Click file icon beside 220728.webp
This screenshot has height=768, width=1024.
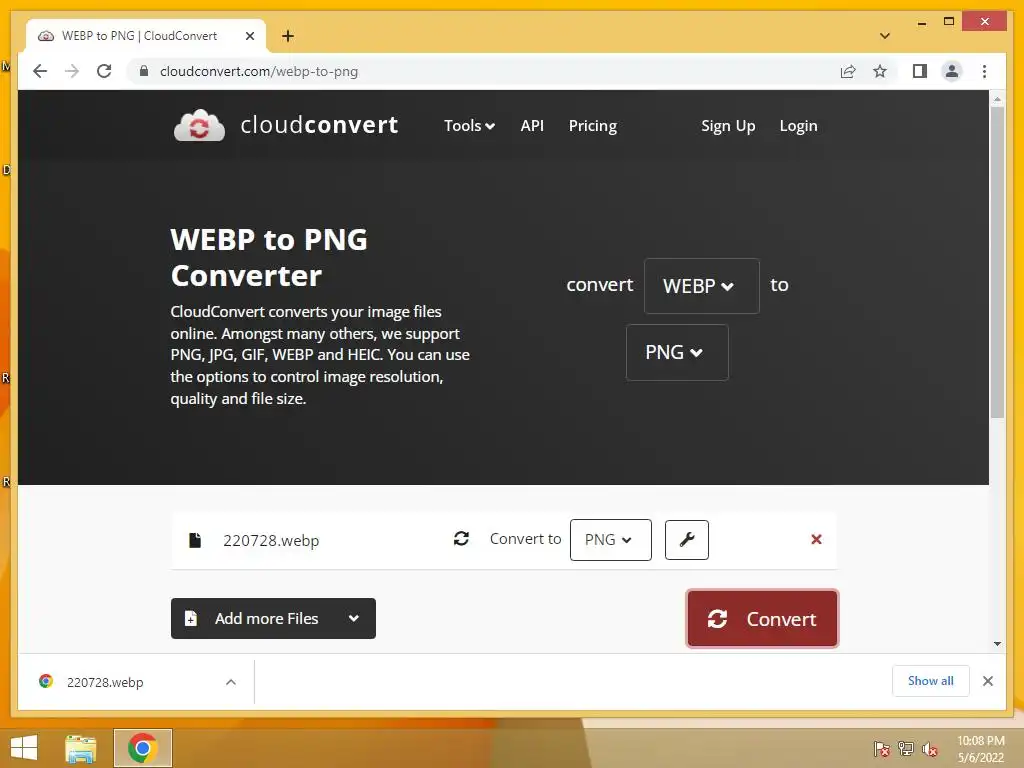pyautogui.click(x=195, y=540)
